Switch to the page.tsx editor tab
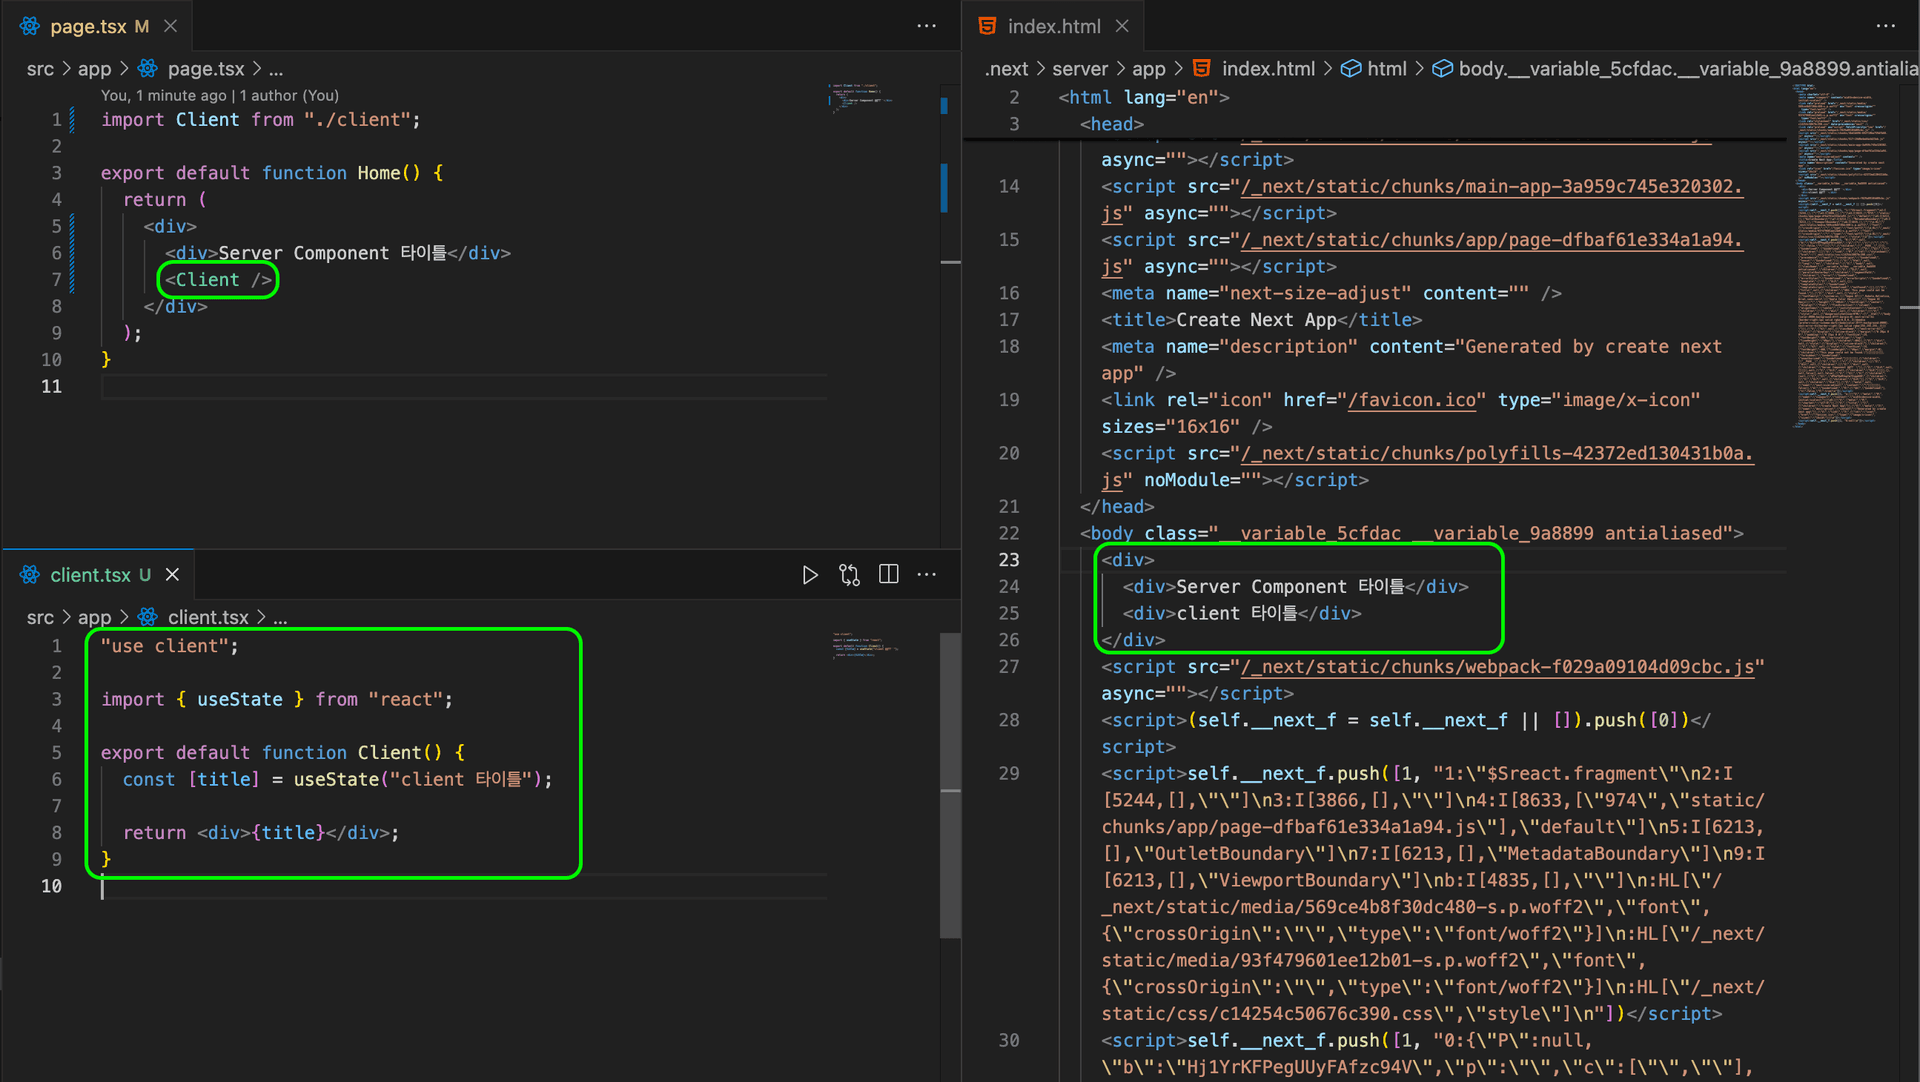Image resolution: width=1920 pixels, height=1082 pixels. [x=97, y=26]
